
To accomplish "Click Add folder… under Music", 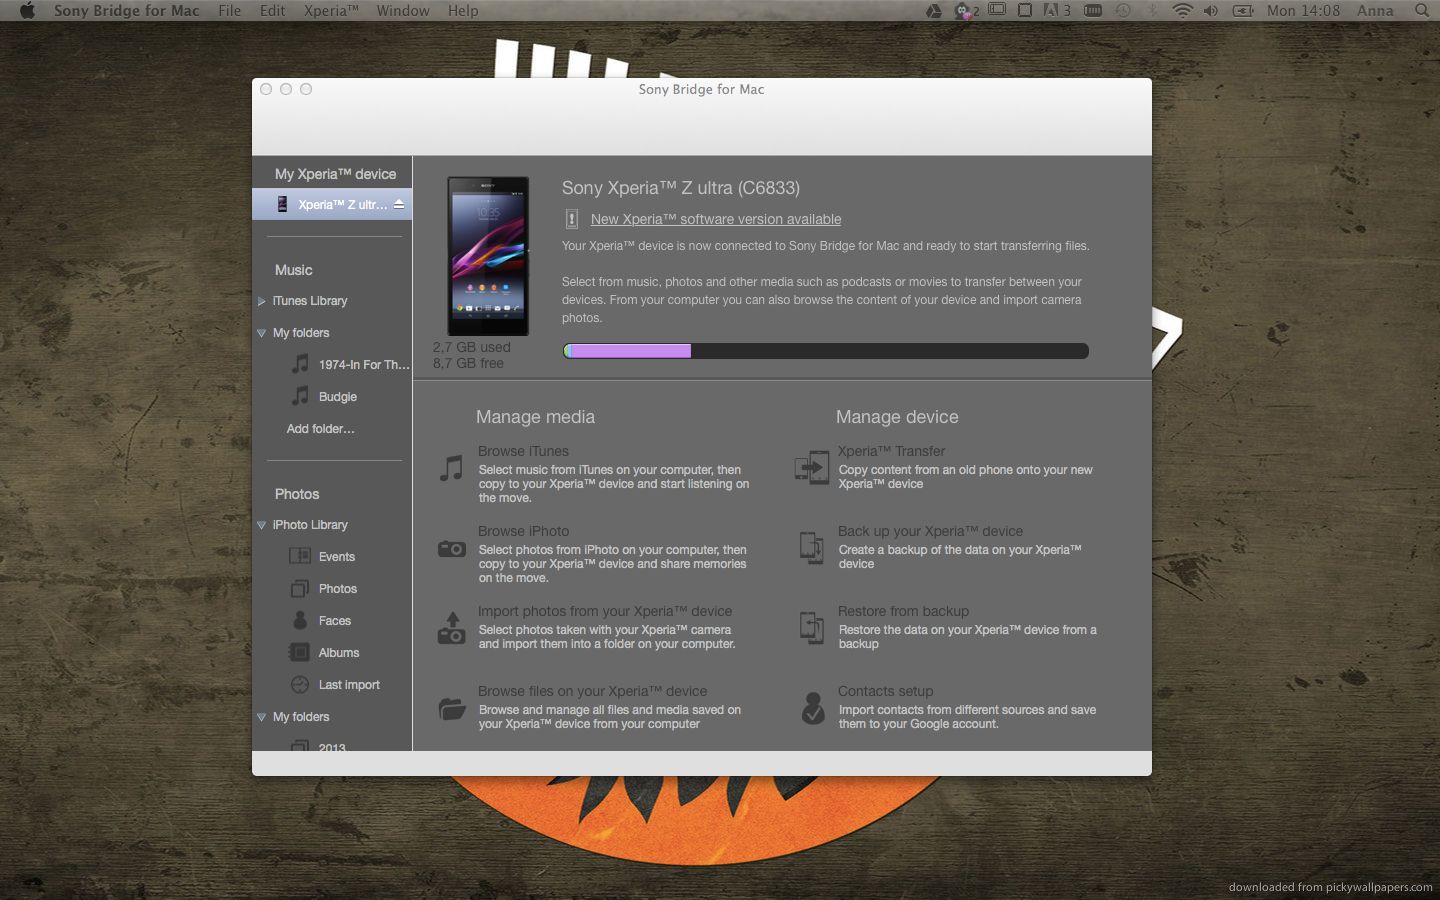I will pos(320,429).
